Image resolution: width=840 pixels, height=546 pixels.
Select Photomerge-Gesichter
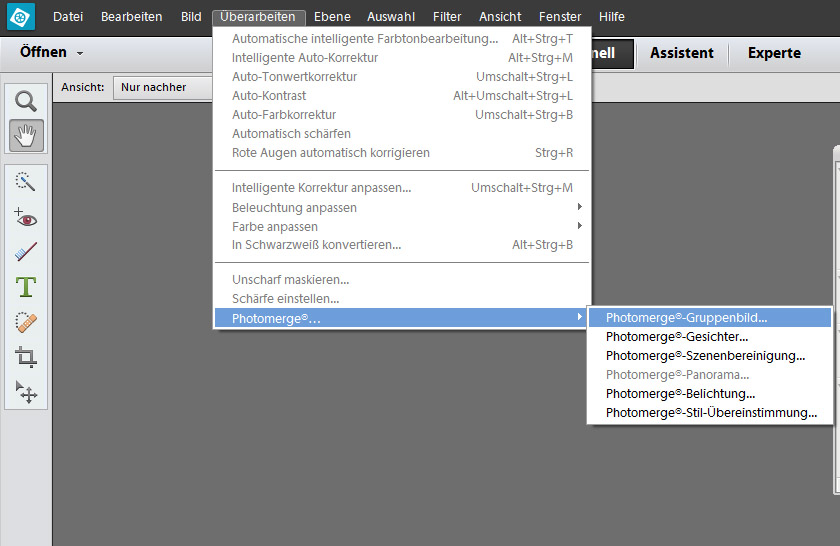(x=710, y=336)
